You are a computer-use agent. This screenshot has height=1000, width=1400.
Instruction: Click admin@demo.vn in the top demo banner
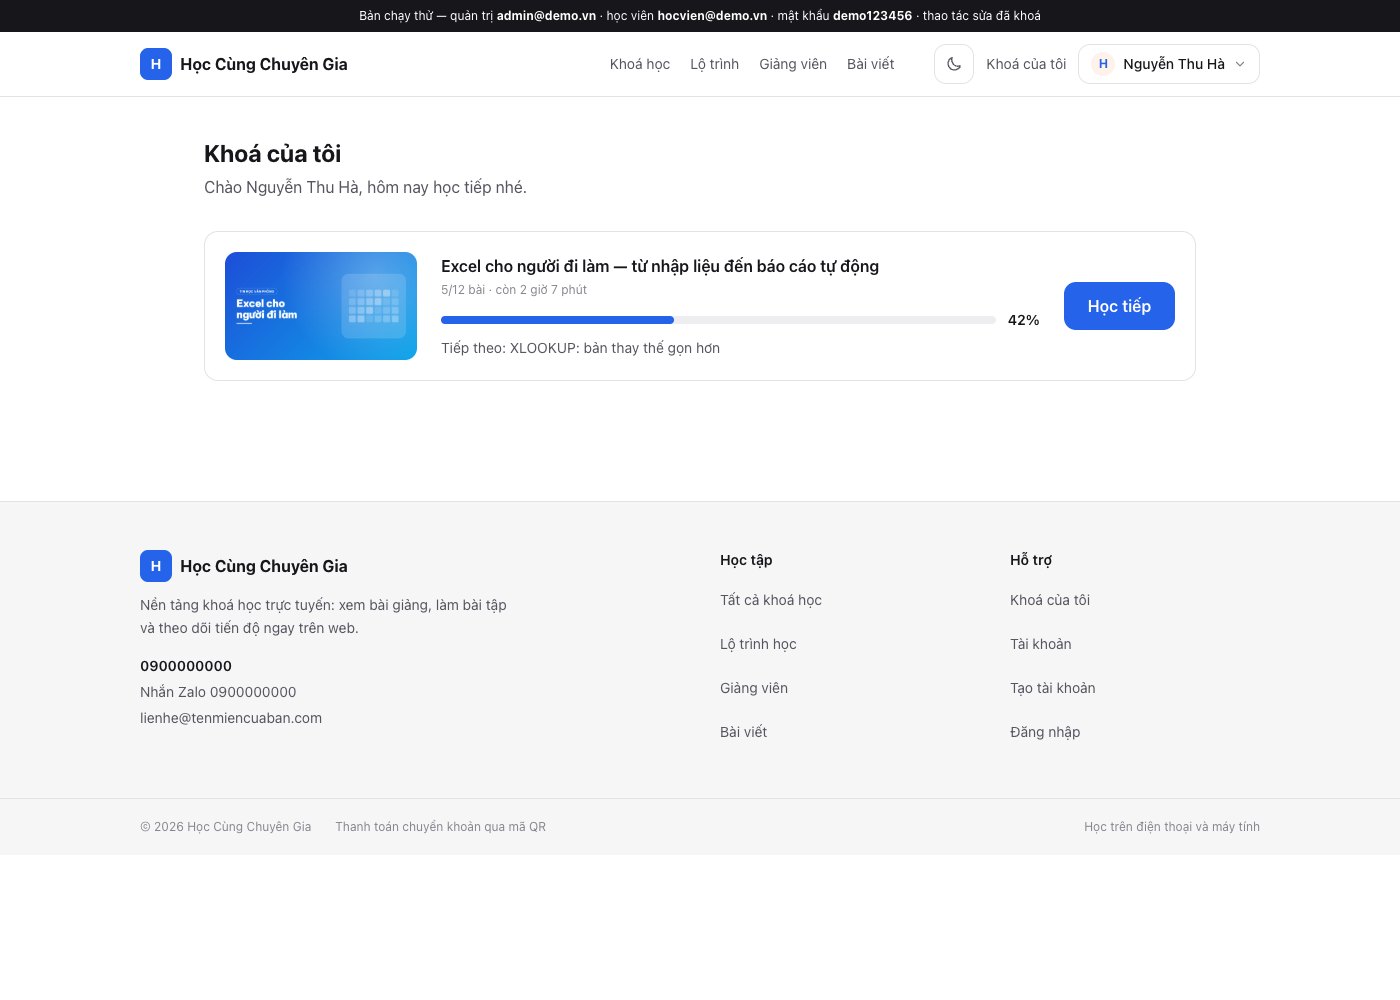[546, 16]
